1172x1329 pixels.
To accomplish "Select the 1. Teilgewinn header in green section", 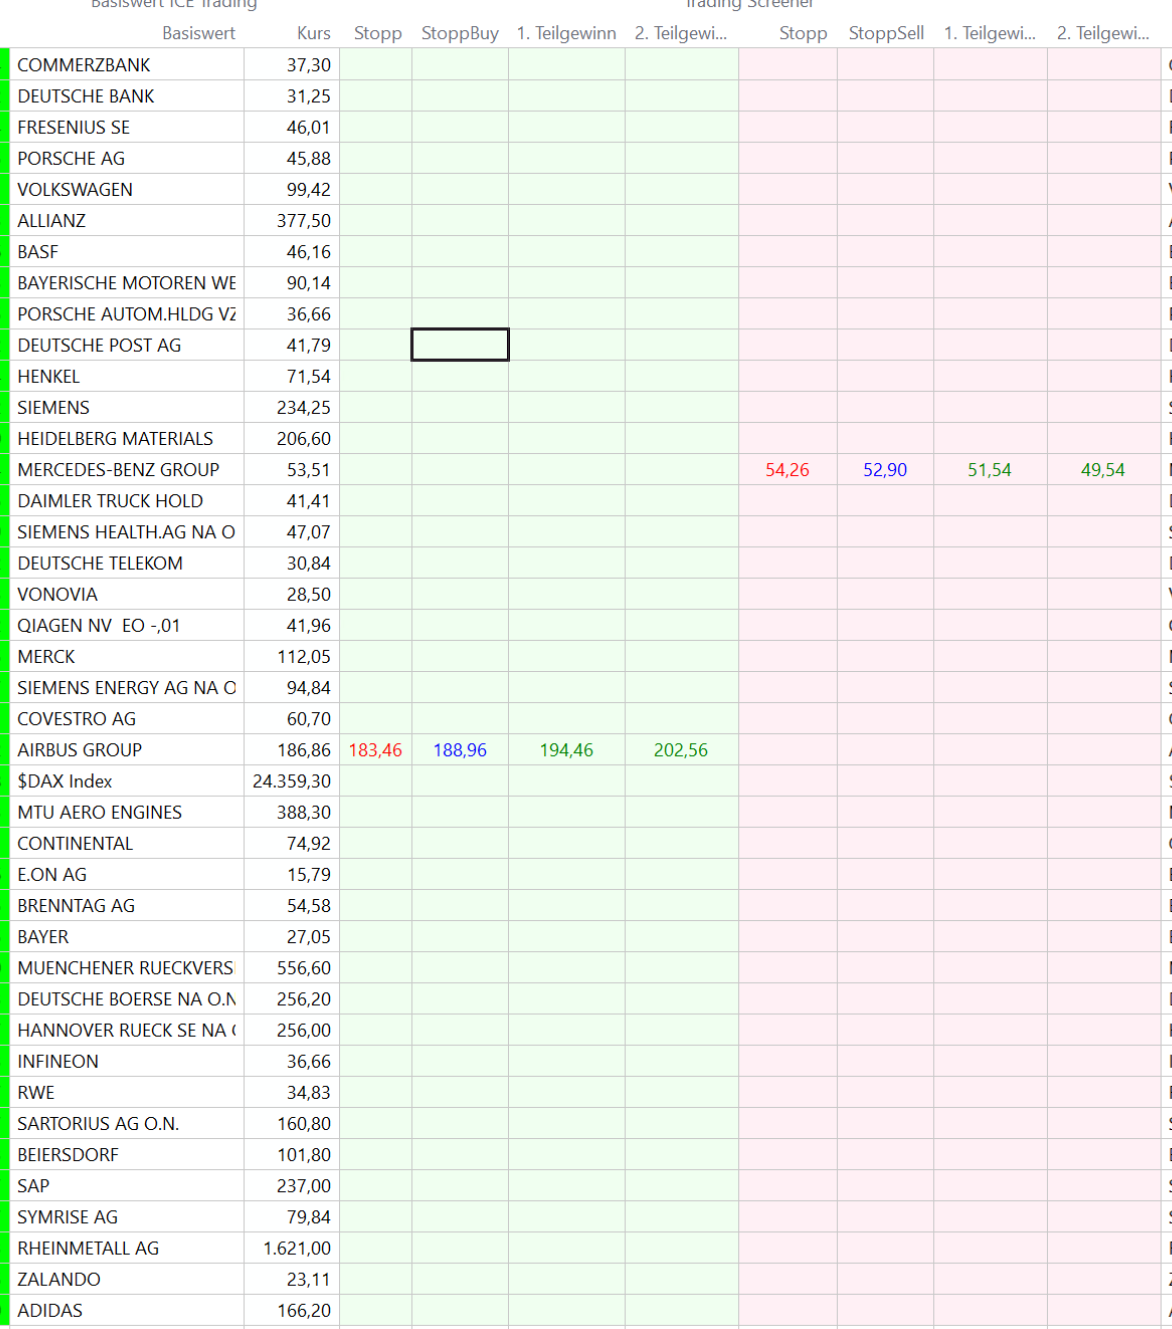I will point(566,33).
